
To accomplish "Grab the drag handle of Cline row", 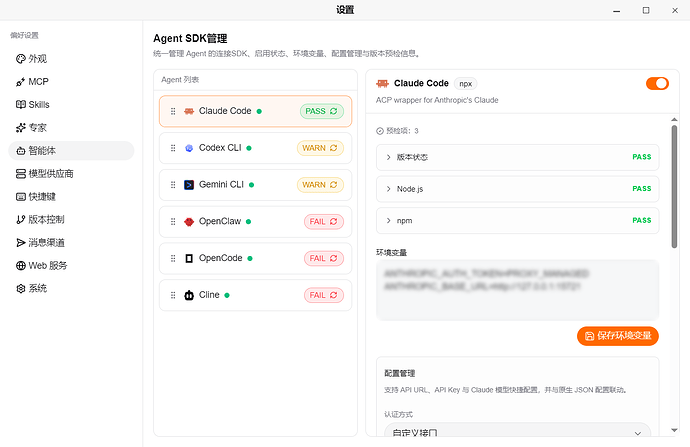I will [x=173, y=295].
